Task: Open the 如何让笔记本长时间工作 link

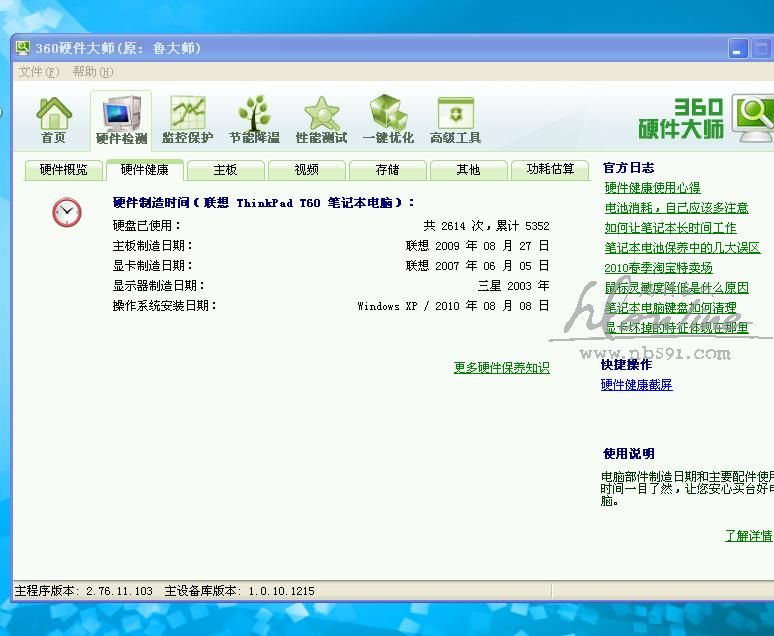Action: click(670, 228)
